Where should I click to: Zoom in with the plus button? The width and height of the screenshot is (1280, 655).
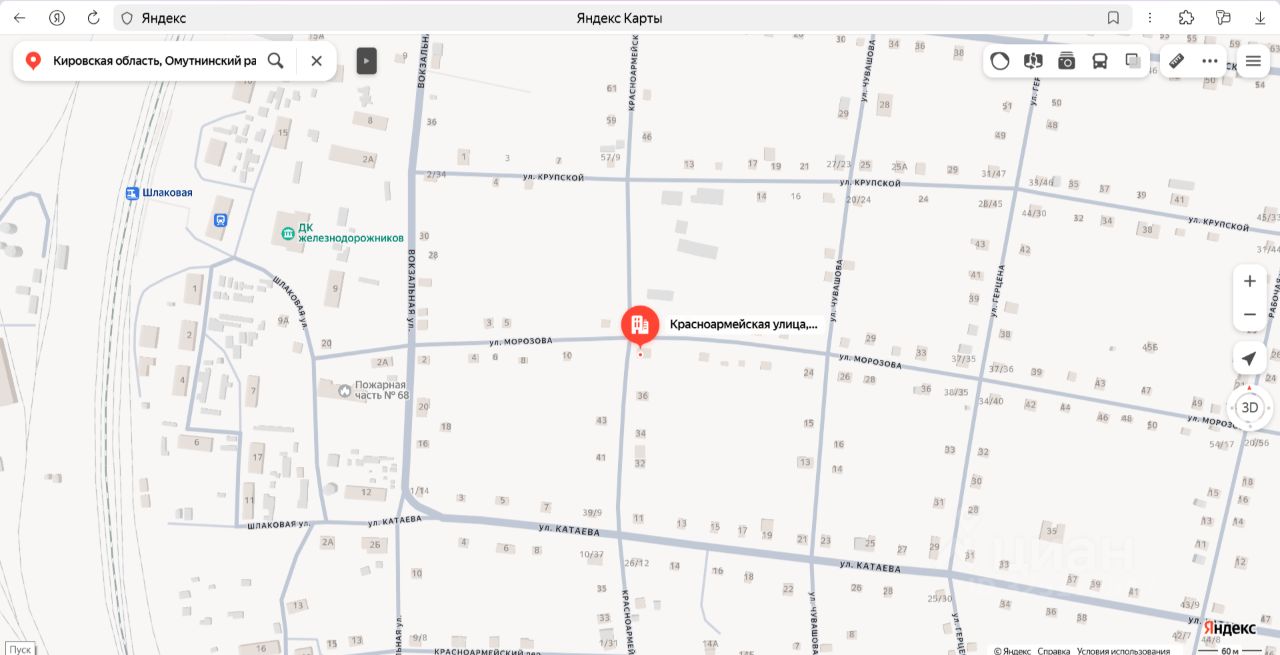[1250, 281]
